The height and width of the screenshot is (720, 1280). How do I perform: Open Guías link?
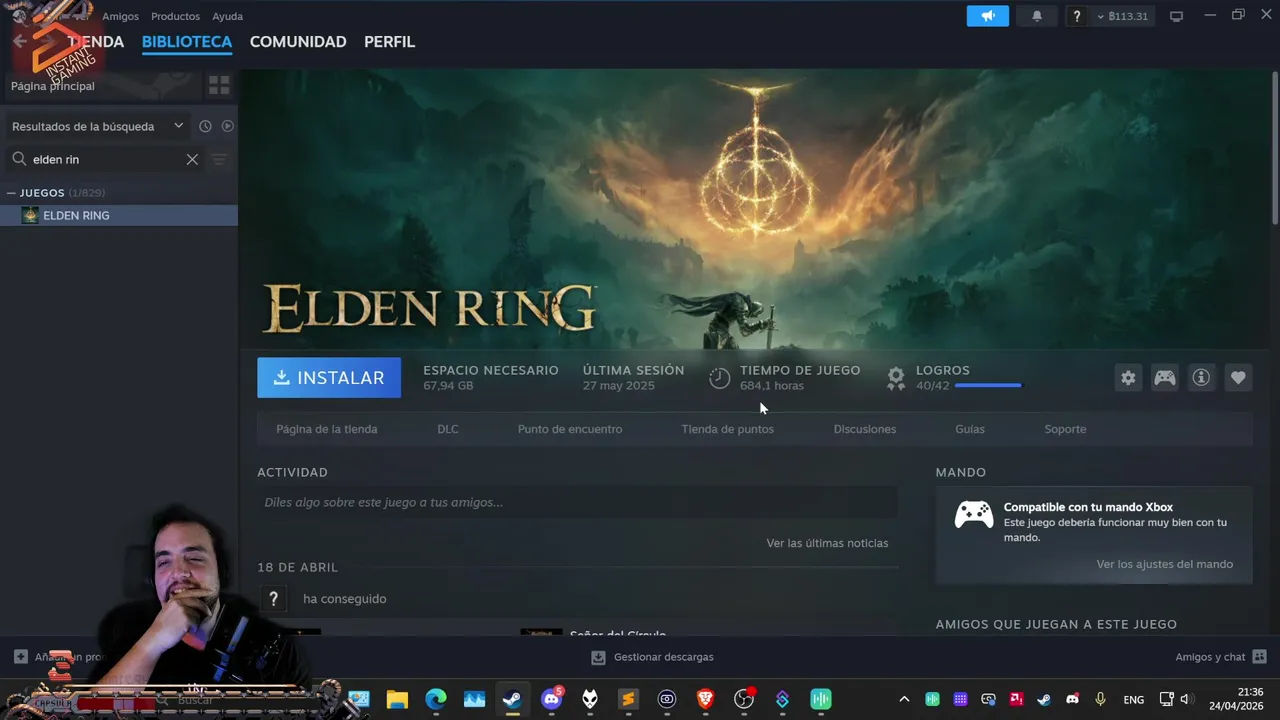[x=970, y=429]
